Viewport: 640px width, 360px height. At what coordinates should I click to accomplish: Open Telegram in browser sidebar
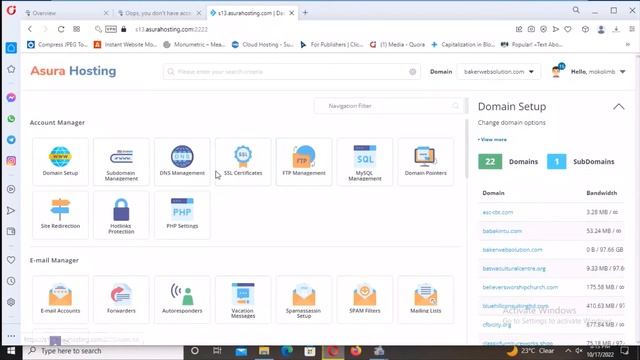point(11,140)
